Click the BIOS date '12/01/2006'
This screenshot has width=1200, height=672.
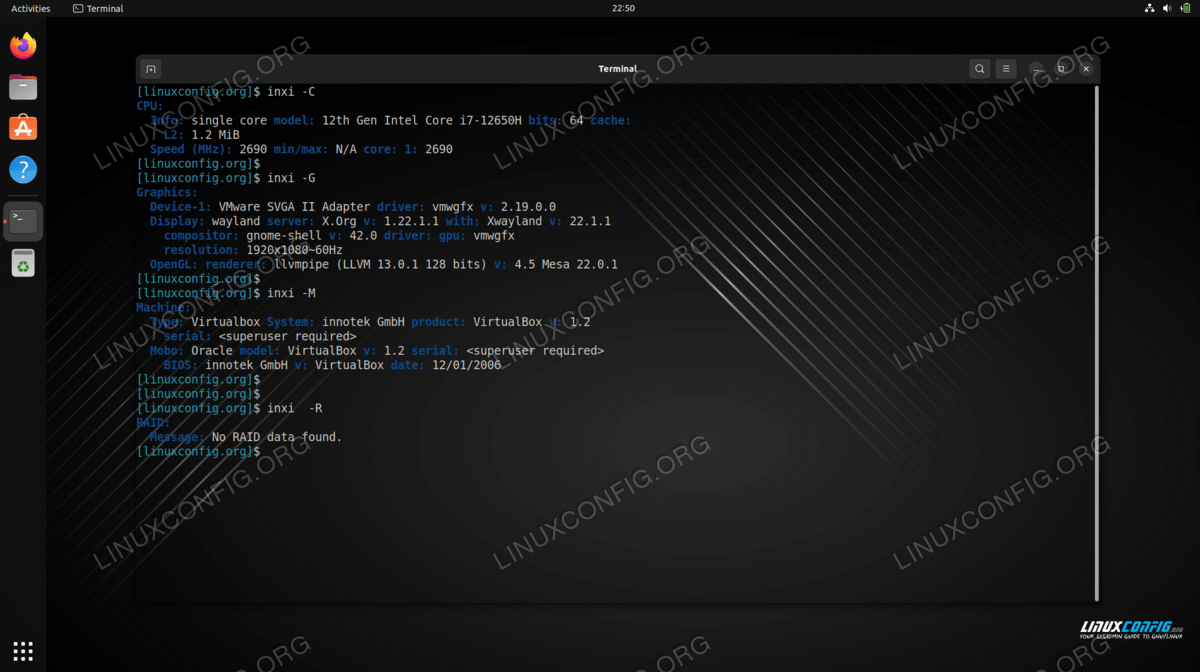click(x=466, y=365)
